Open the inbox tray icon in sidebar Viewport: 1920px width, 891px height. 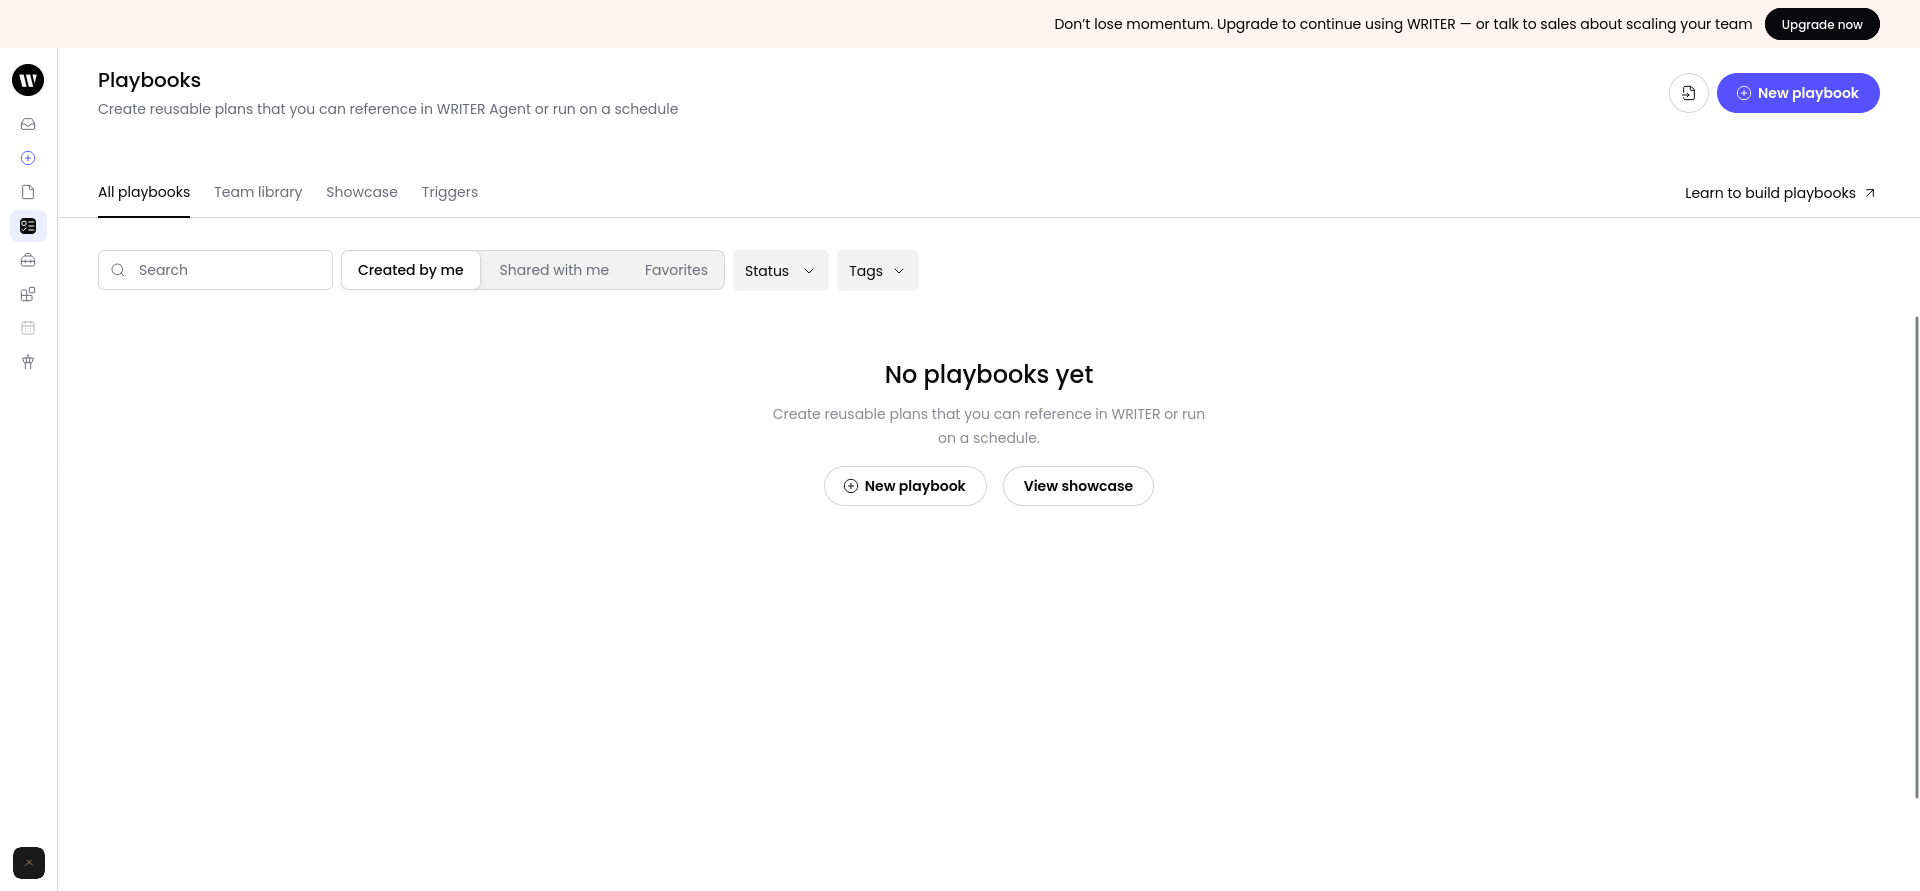(28, 124)
